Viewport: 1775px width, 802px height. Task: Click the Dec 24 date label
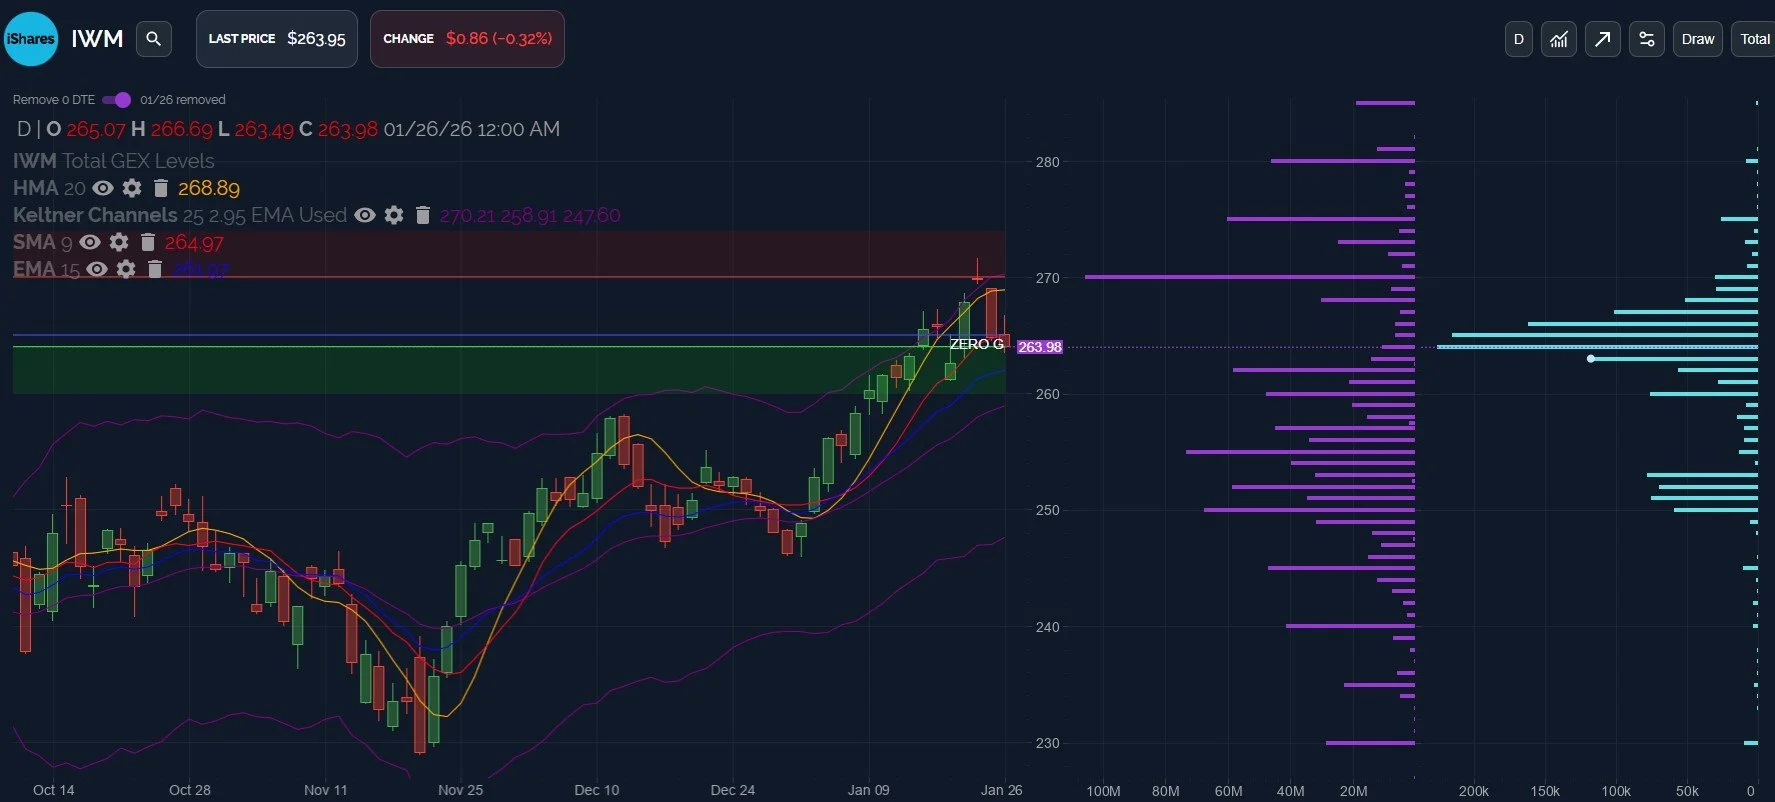[733, 790]
